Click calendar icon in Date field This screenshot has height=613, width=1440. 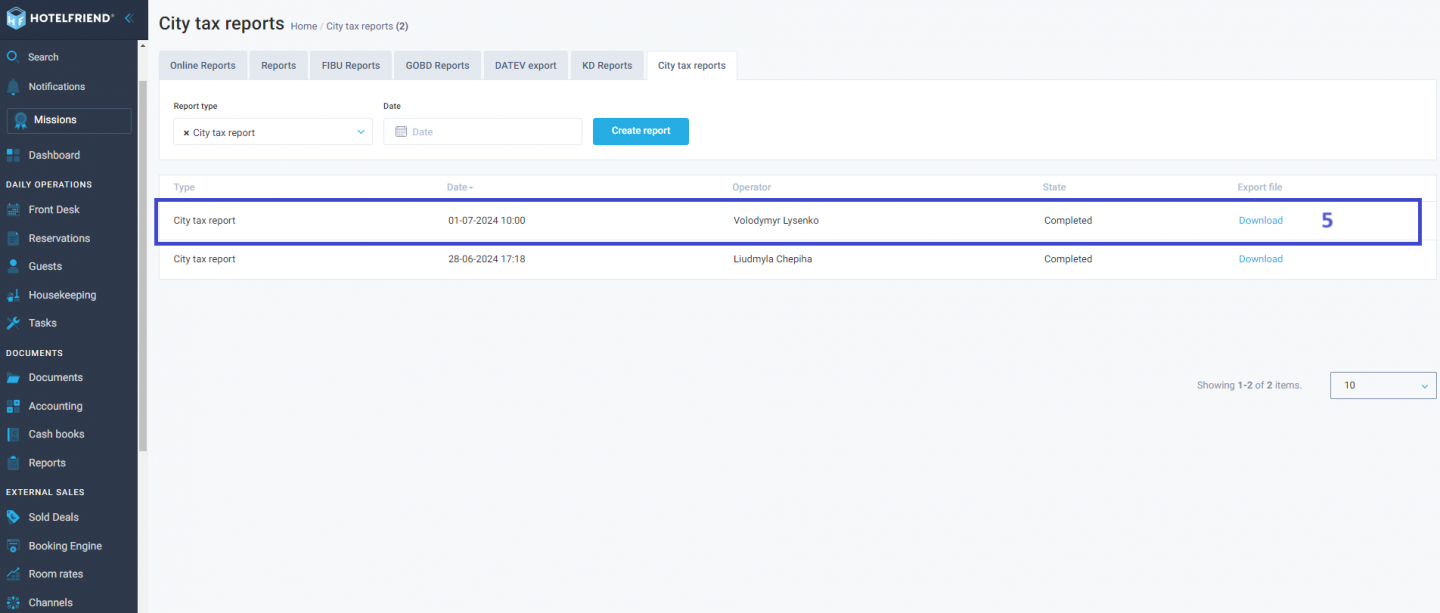click(401, 132)
